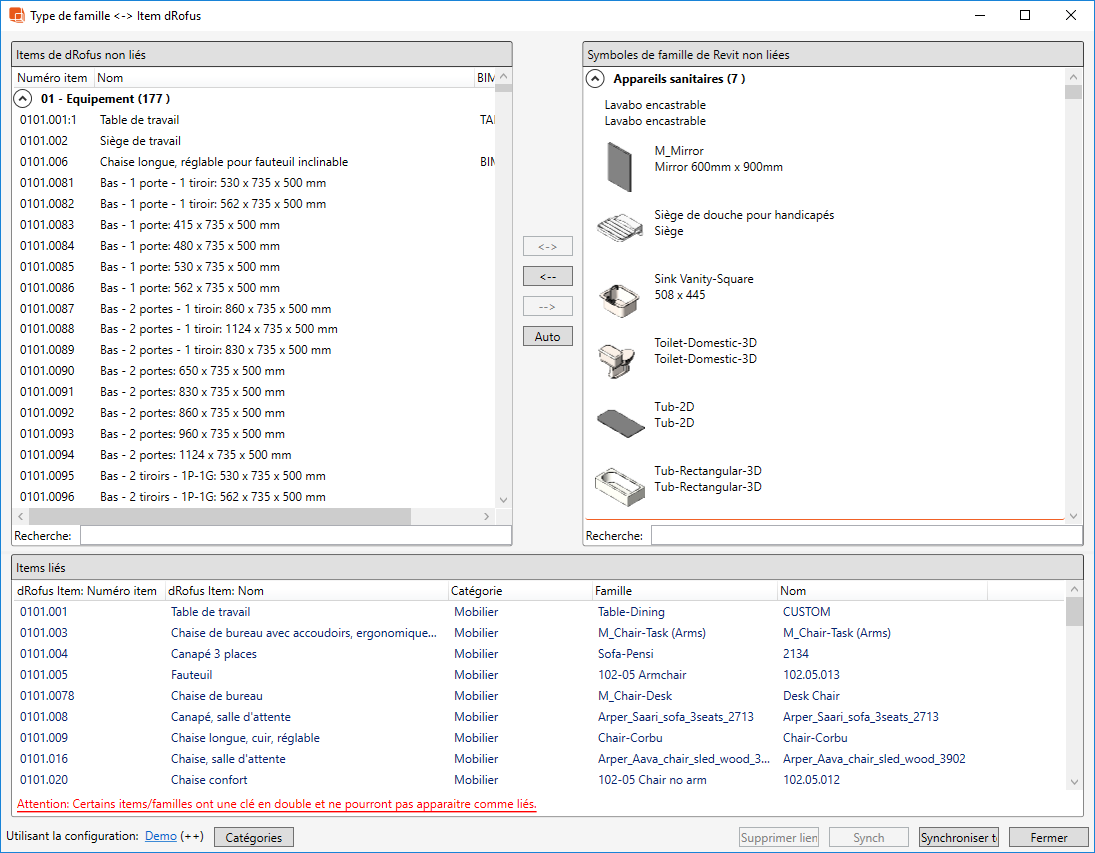The image size is (1095, 853).
Task: Click the dRofus items Recherche field
Action: point(295,536)
